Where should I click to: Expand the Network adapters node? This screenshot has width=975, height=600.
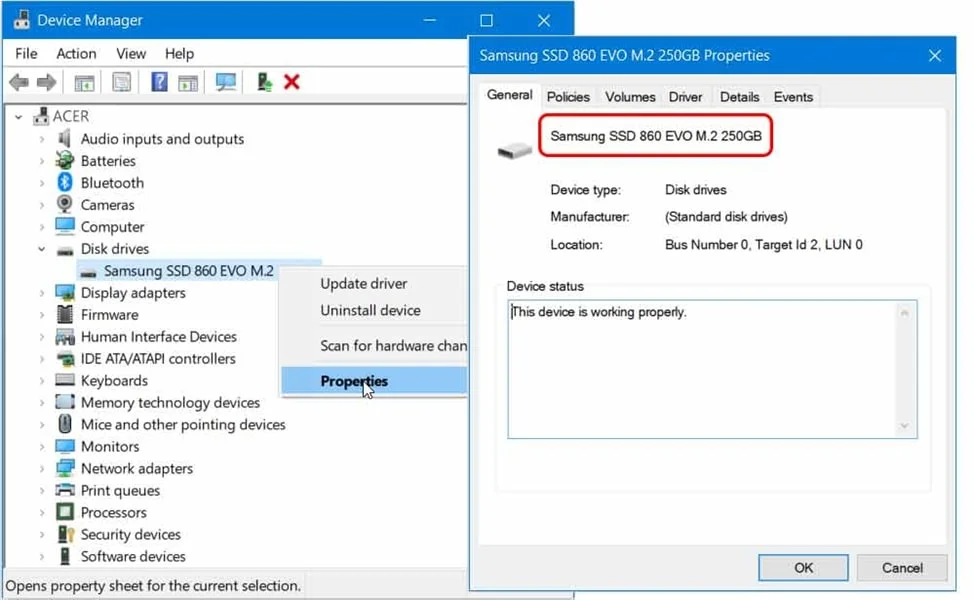(x=42, y=469)
